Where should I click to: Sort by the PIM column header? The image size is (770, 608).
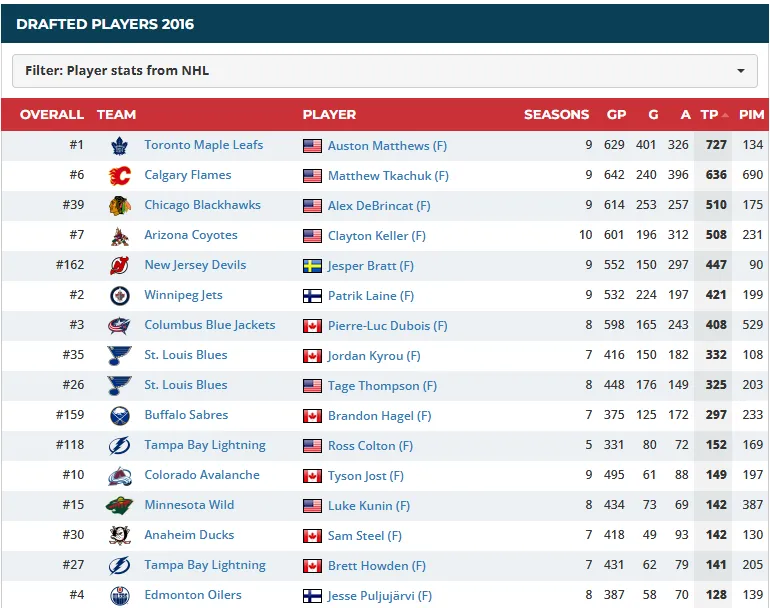click(751, 114)
